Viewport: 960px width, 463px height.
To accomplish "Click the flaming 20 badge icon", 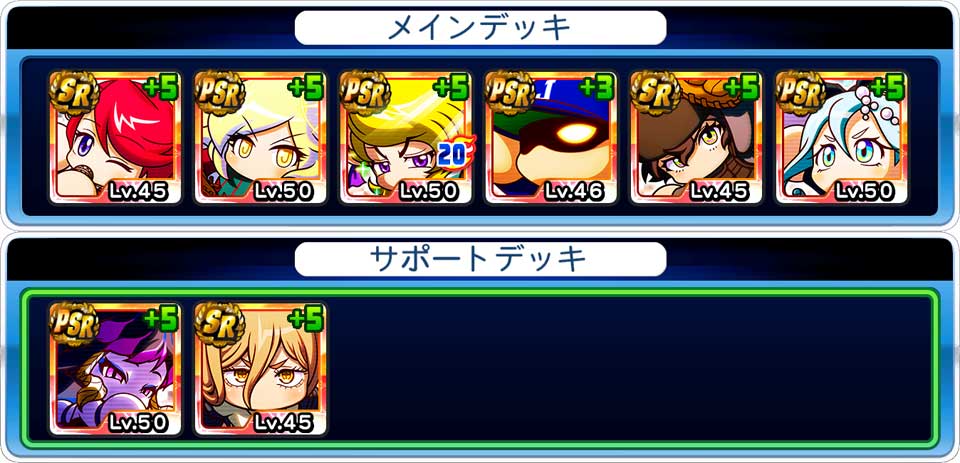I will click(456, 155).
